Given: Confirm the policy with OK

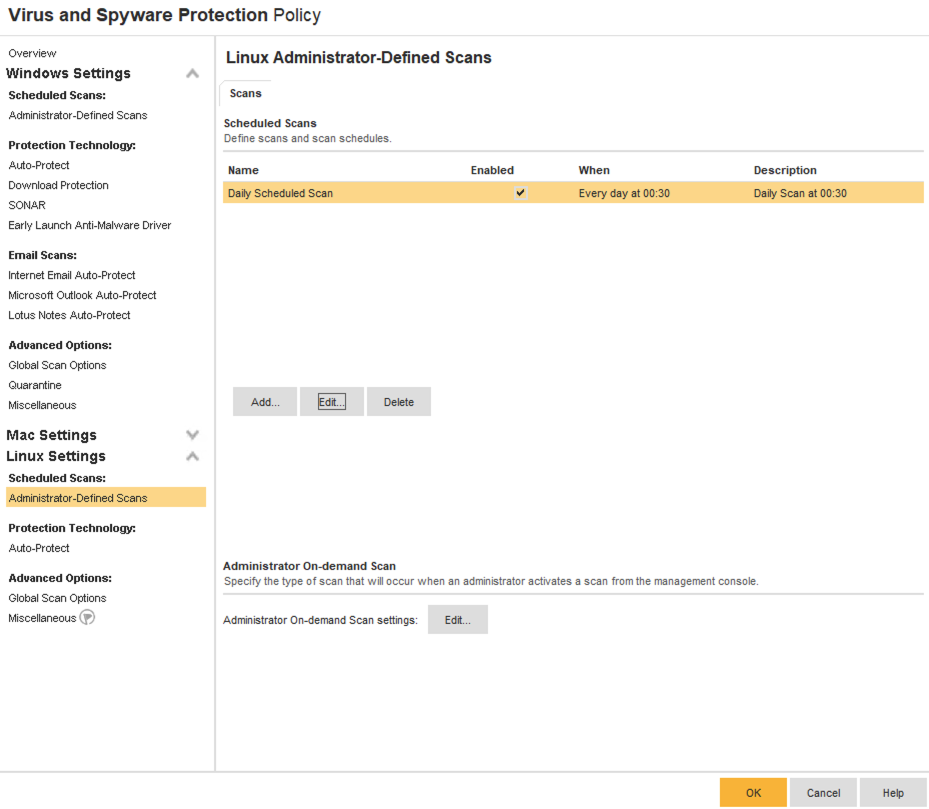Looking at the screenshot, I should [x=753, y=793].
